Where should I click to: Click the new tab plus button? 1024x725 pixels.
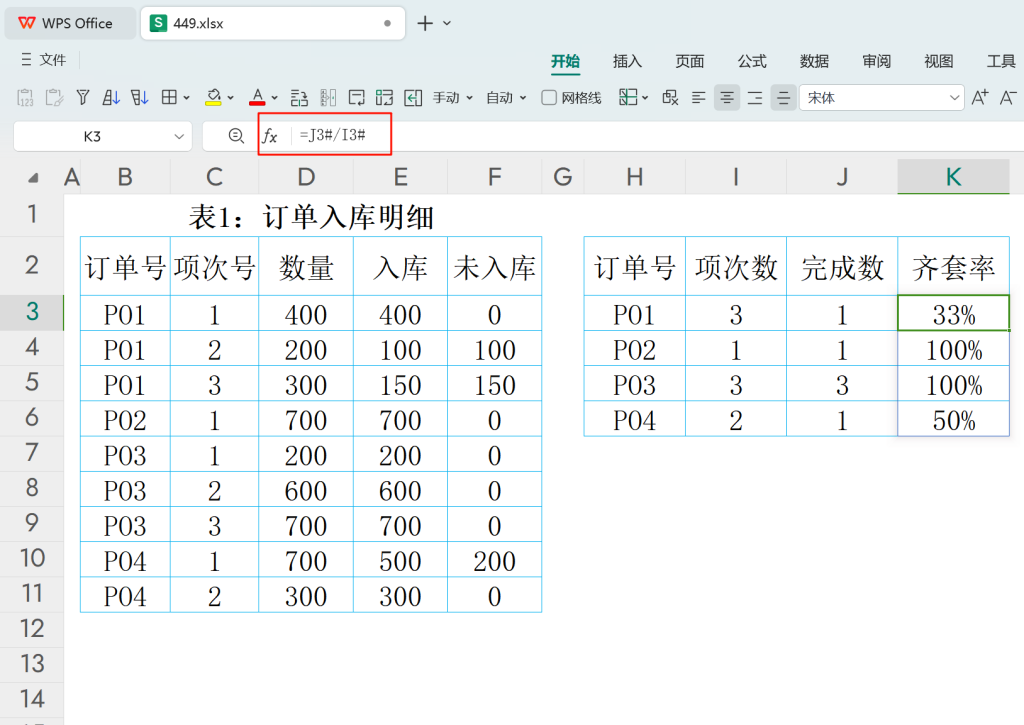tap(425, 24)
